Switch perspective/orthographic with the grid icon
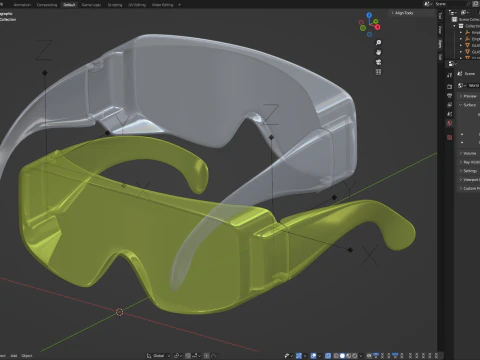Viewport: 480px width, 360px height. click(x=378, y=72)
